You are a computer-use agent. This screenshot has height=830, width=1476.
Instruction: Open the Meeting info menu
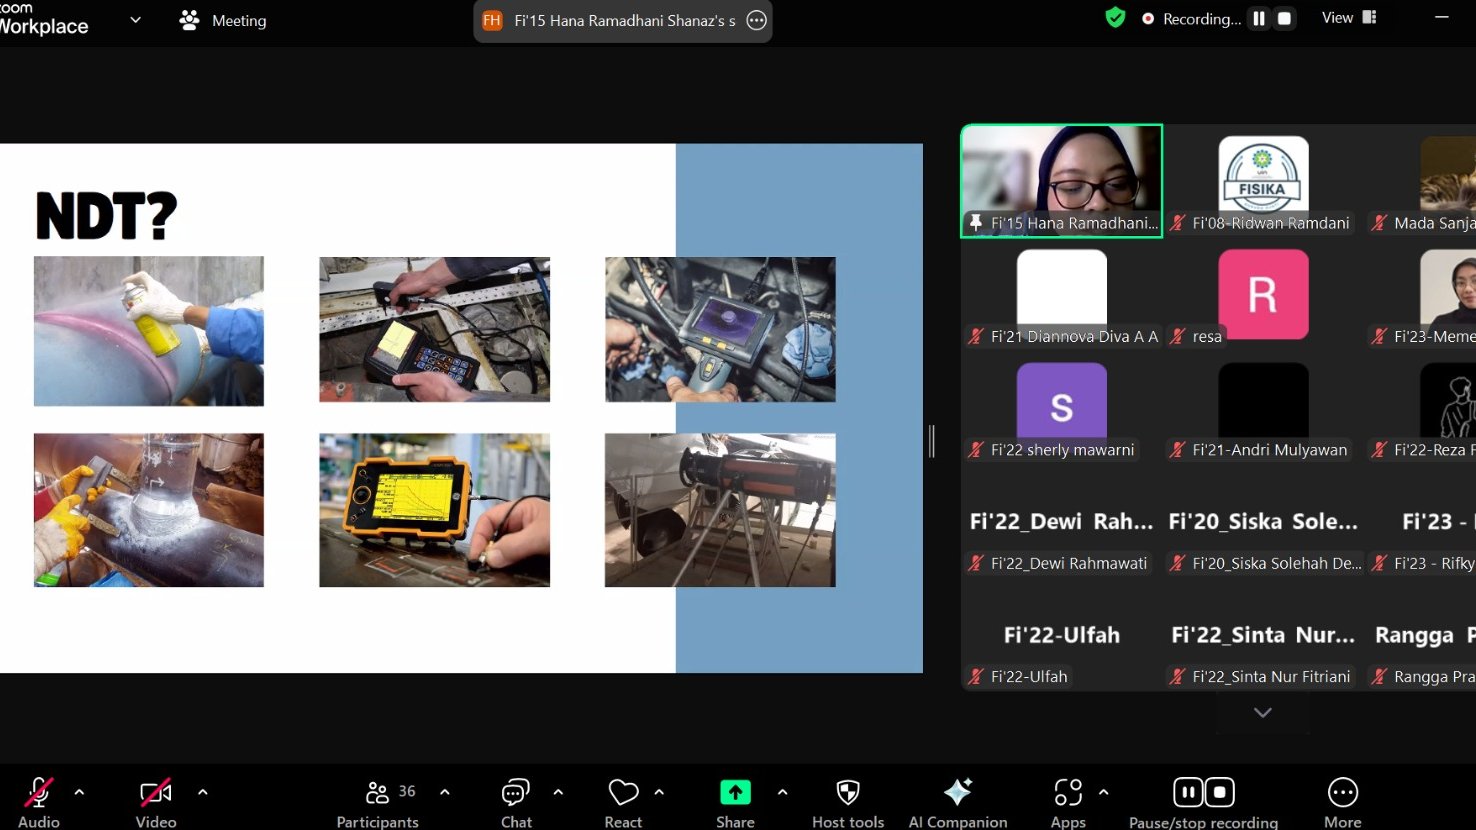[x=223, y=20]
